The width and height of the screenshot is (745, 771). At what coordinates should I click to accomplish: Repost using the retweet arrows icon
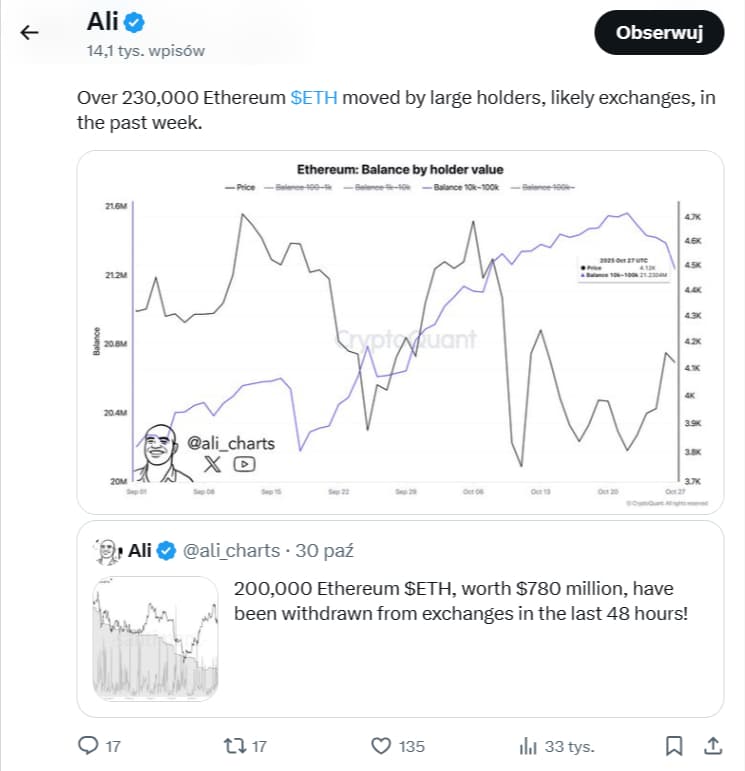click(231, 745)
